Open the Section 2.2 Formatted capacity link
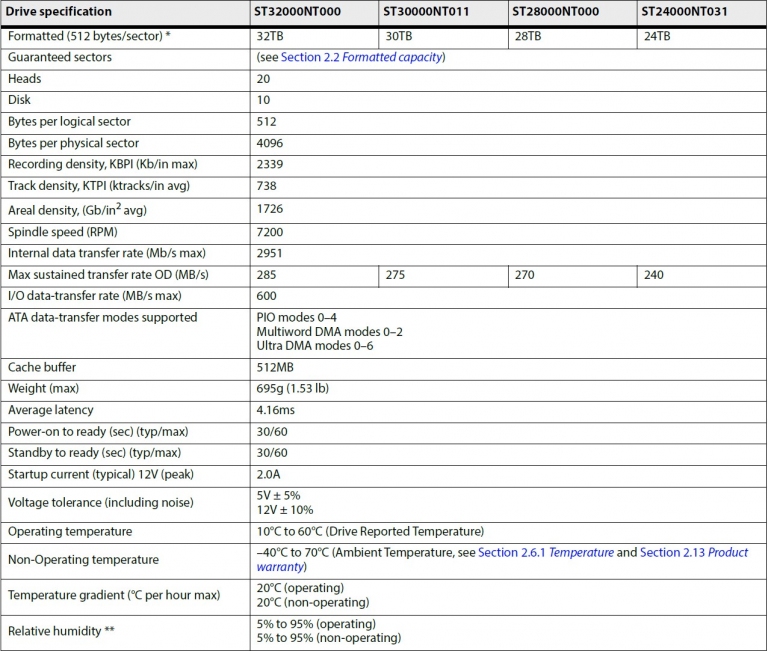Viewport: 768px width, 651px height. [x=361, y=57]
